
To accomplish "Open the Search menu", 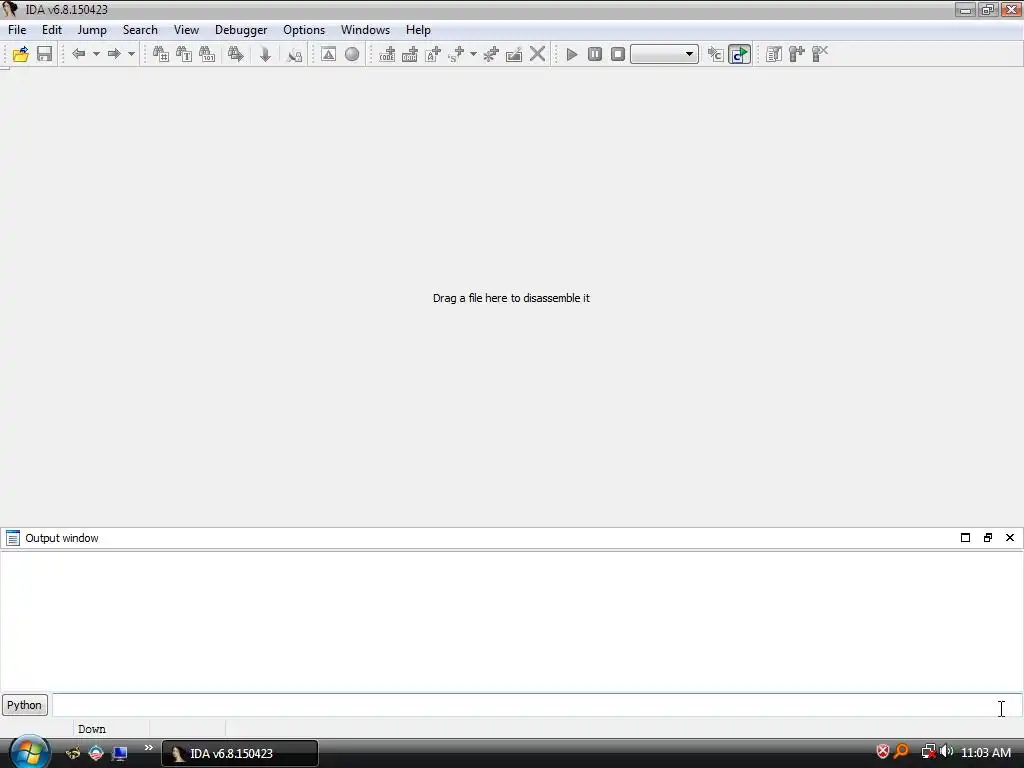I will point(140,30).
